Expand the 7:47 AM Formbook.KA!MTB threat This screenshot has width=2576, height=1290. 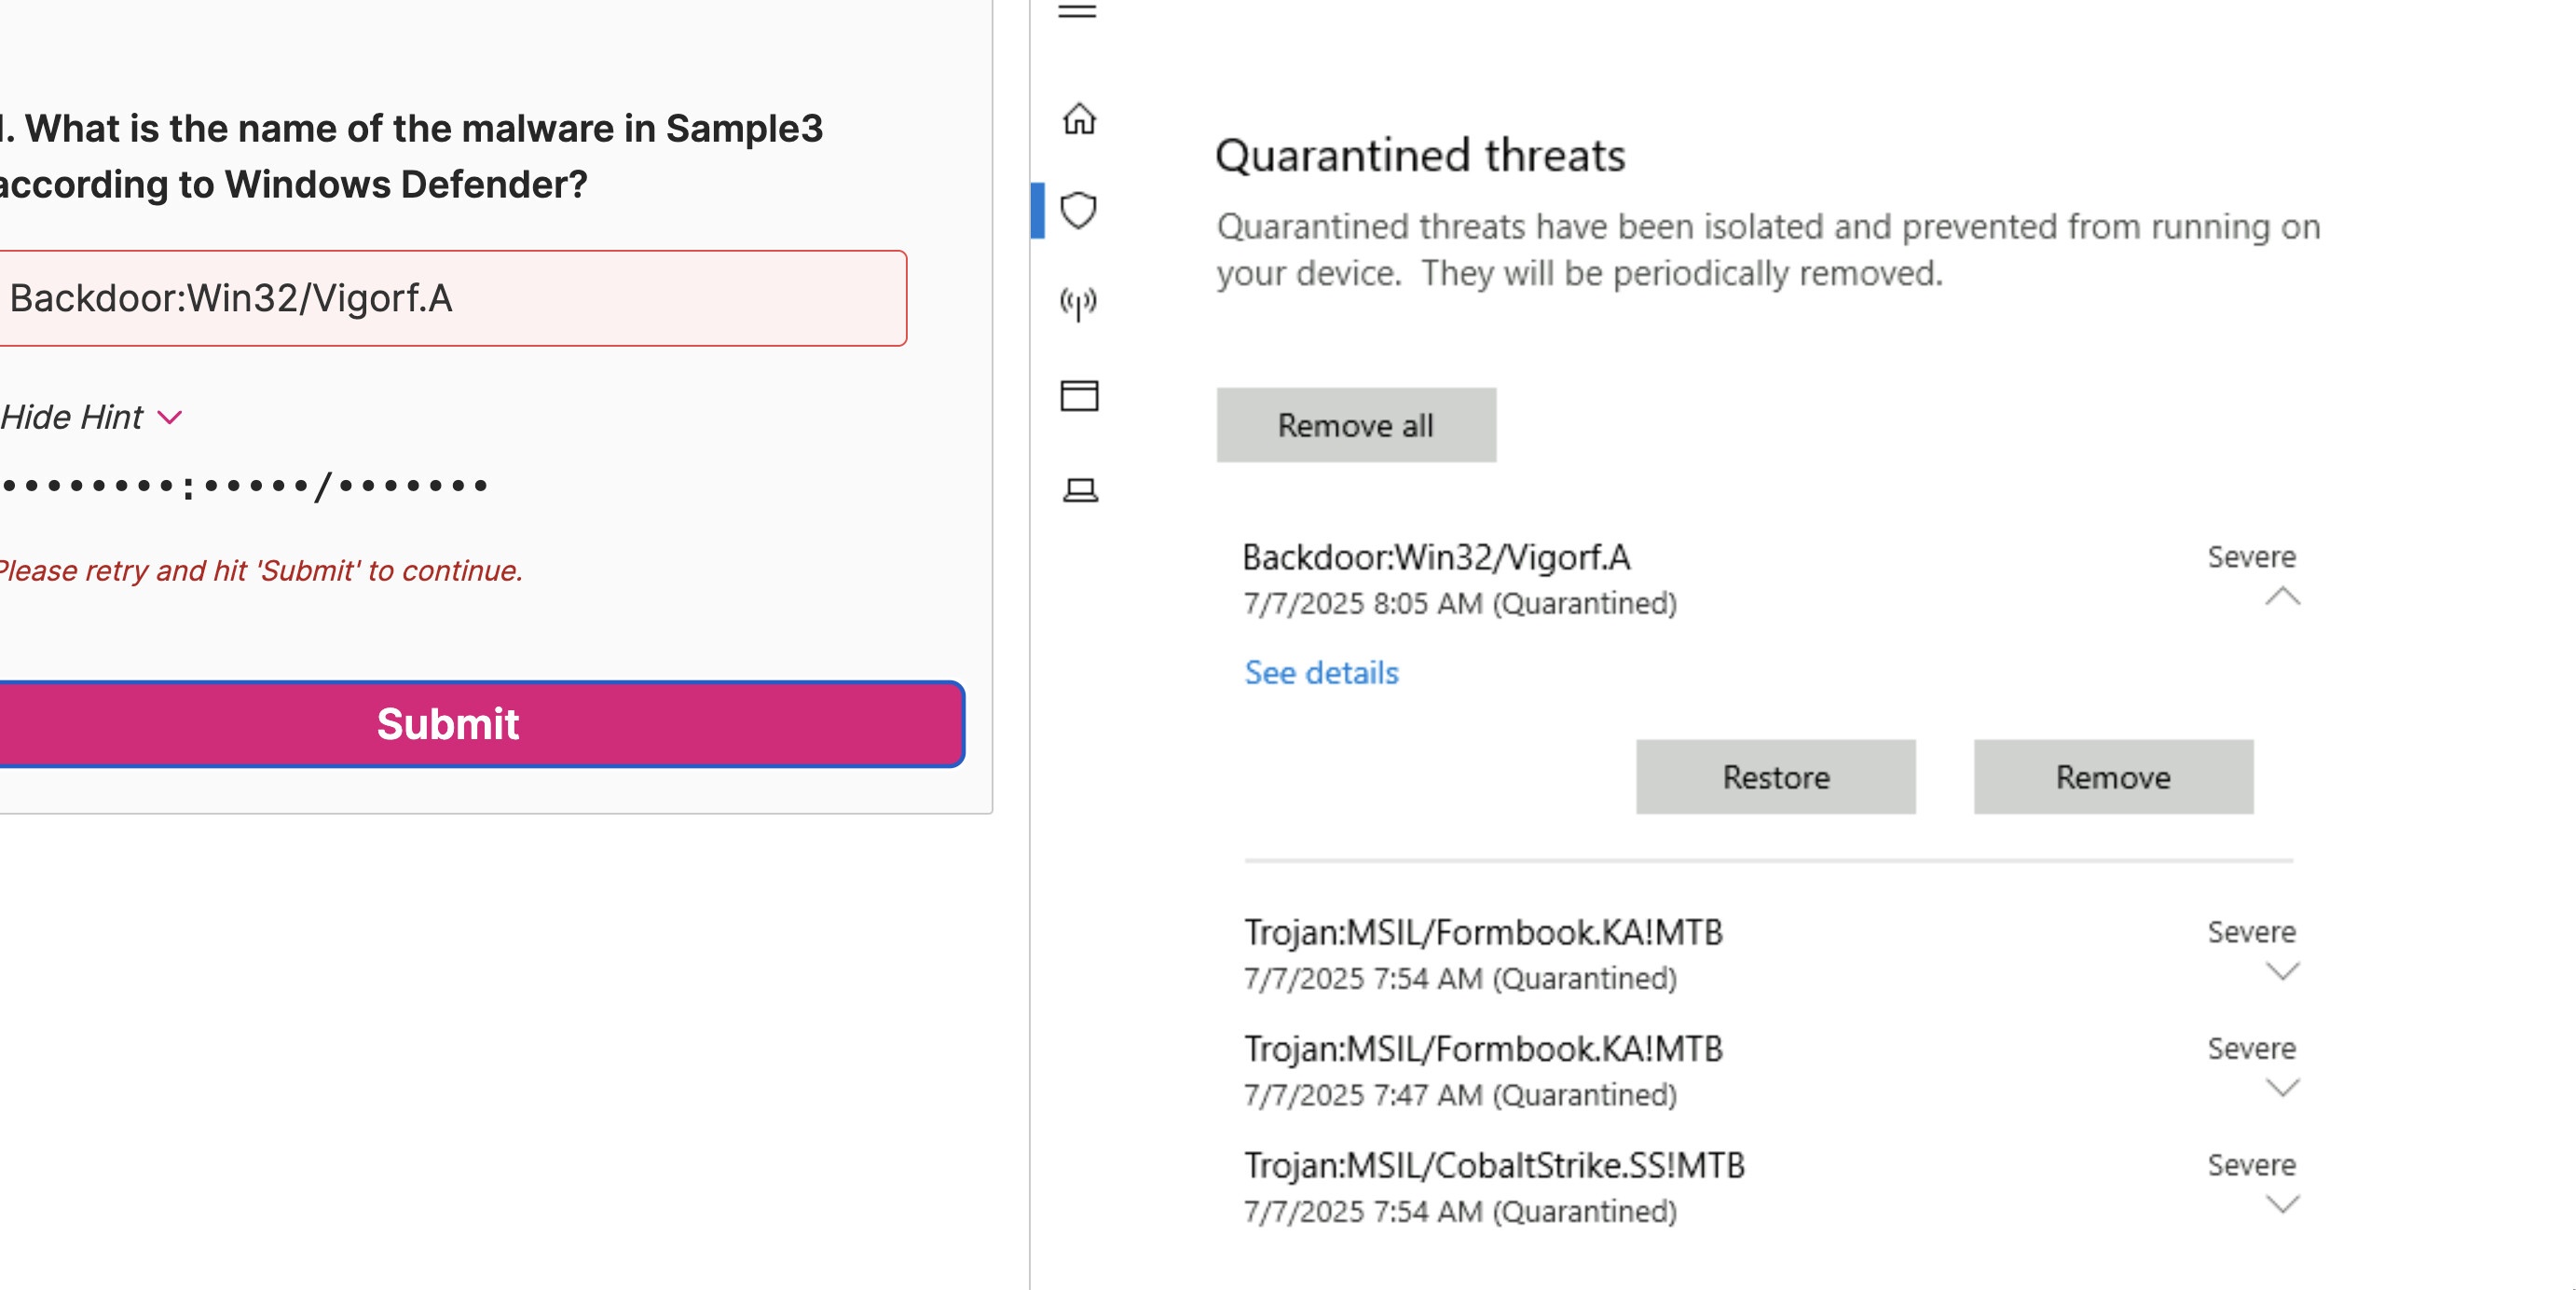[x=2281, y=1087]
